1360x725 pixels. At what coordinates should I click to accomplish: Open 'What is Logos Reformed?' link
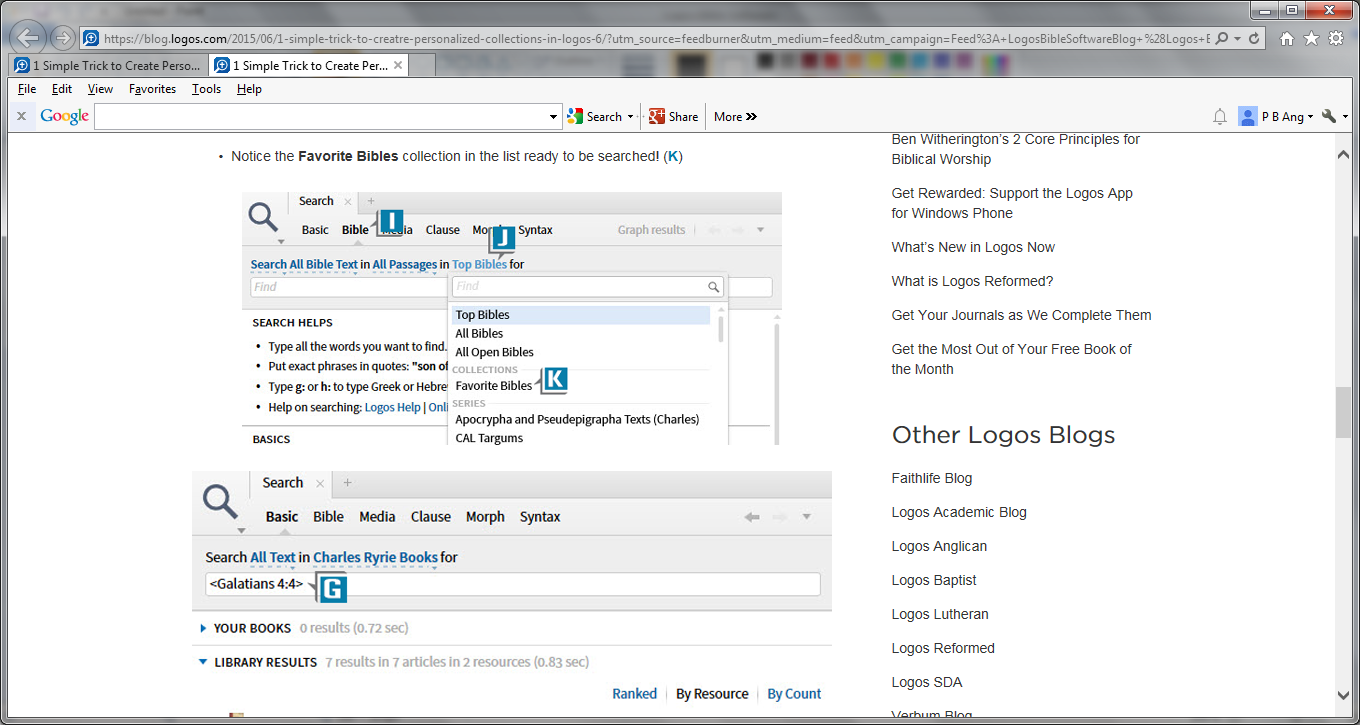tap(972, 281)
